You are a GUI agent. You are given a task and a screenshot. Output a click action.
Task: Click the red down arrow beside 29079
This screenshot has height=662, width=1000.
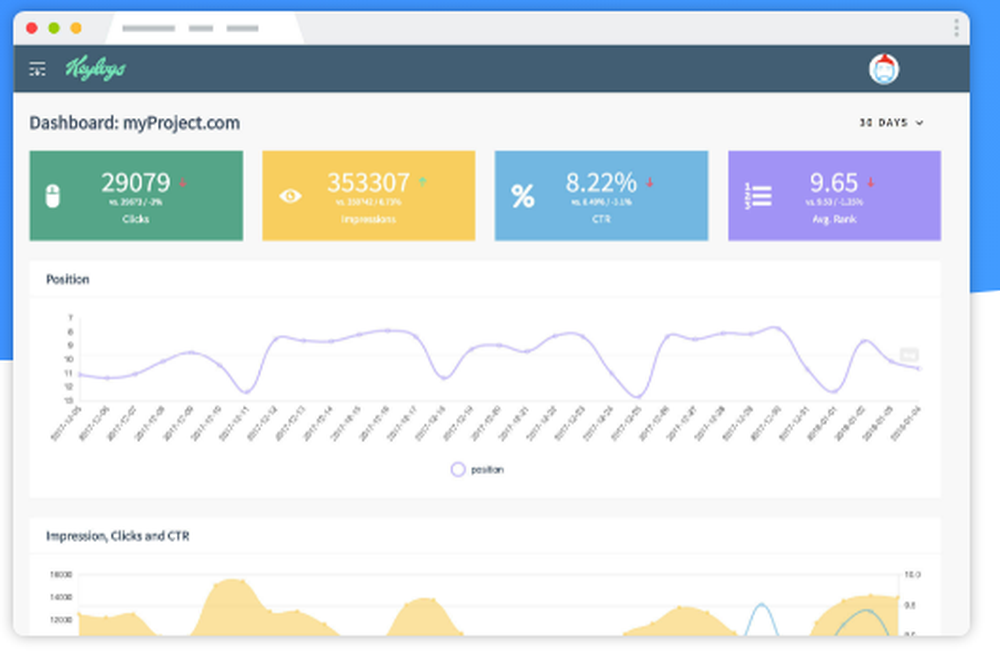(x=183, y=182)
